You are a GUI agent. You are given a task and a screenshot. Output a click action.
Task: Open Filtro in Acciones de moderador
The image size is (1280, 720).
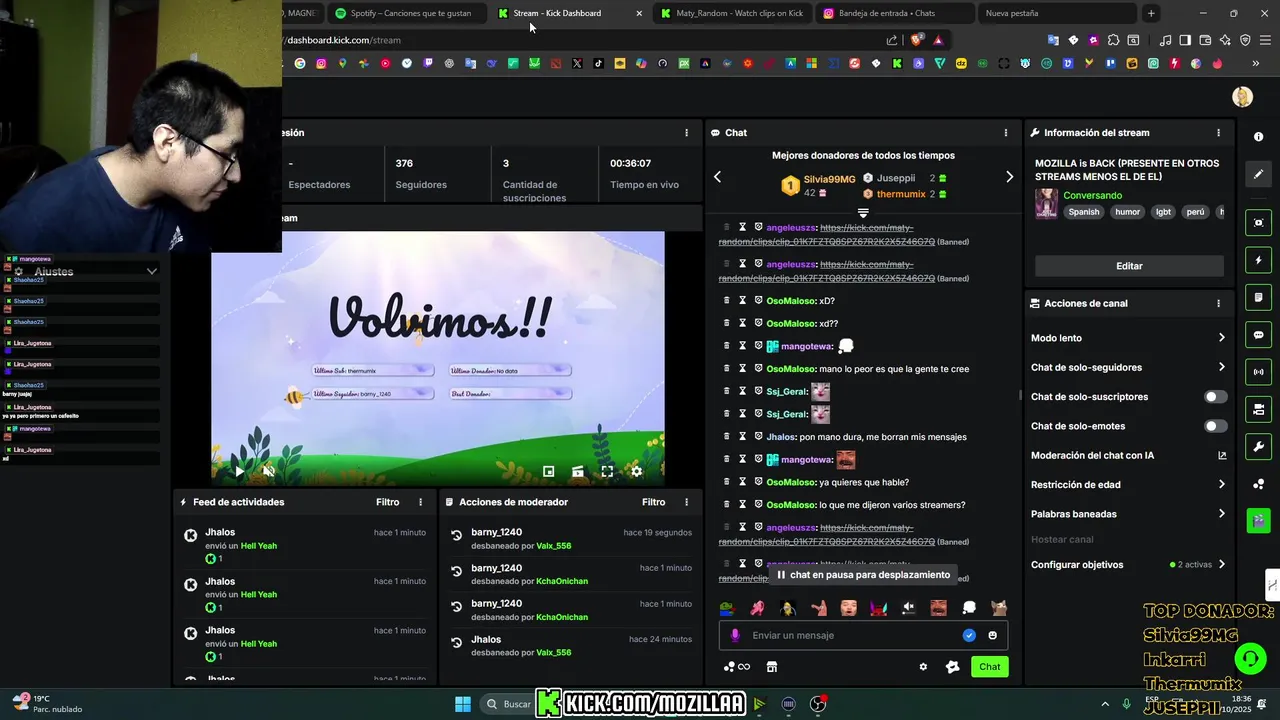(x=654, y=502)
